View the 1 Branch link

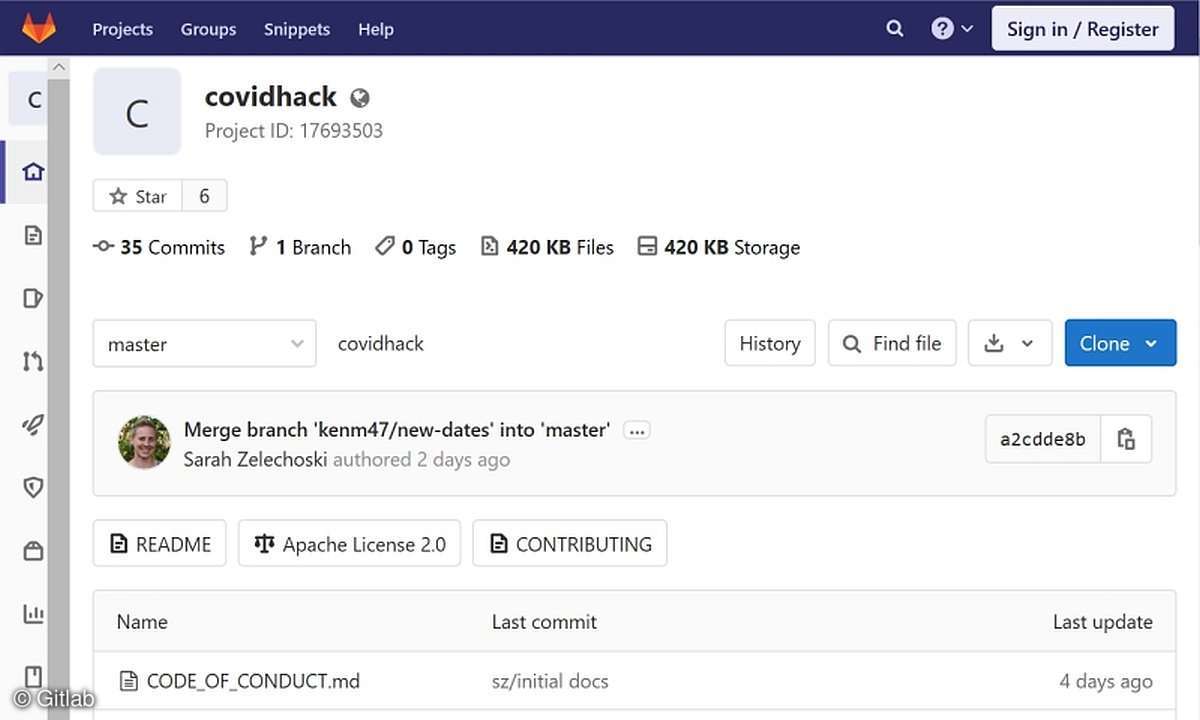(x=300, y=247)
